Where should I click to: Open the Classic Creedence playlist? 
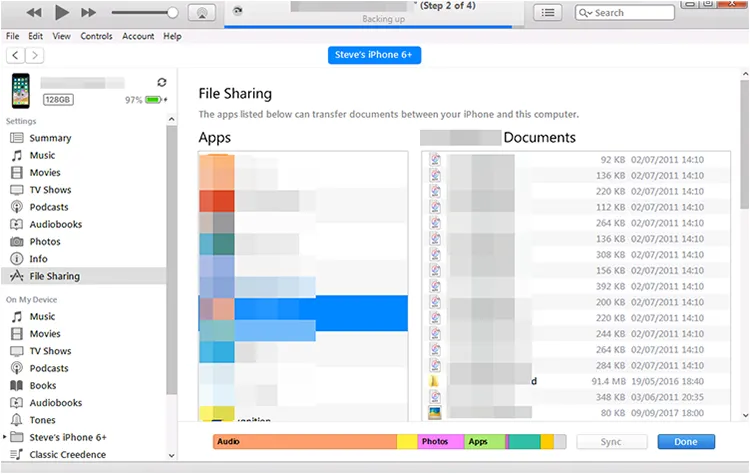pyautogui.click(x=67, y=454)
